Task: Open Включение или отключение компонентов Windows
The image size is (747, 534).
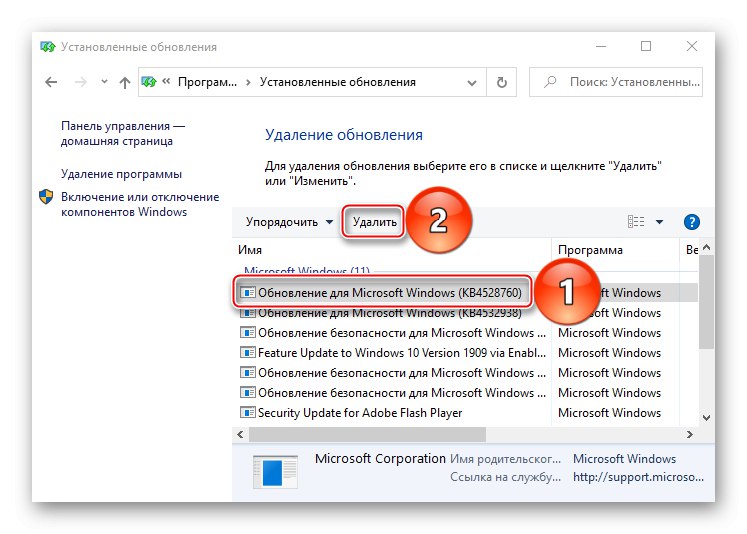Action: pyautogui.click(x=140, y=204)
